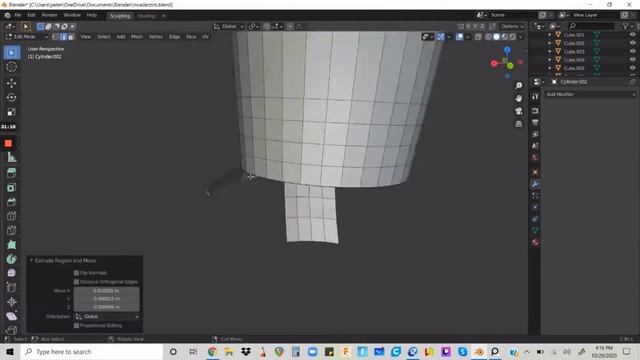Open the Edit Mode dropdown
This screenshot has width=640, height=360.
[27, 37]
